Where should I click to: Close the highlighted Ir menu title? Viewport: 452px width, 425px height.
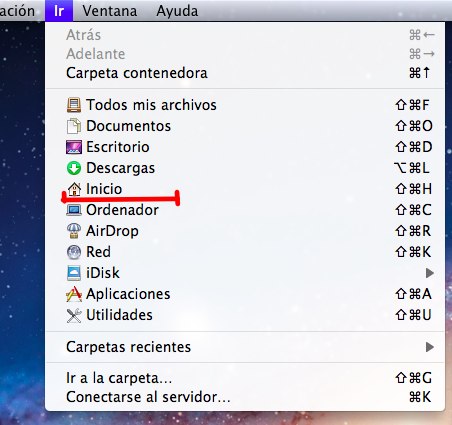pos(59,11)
